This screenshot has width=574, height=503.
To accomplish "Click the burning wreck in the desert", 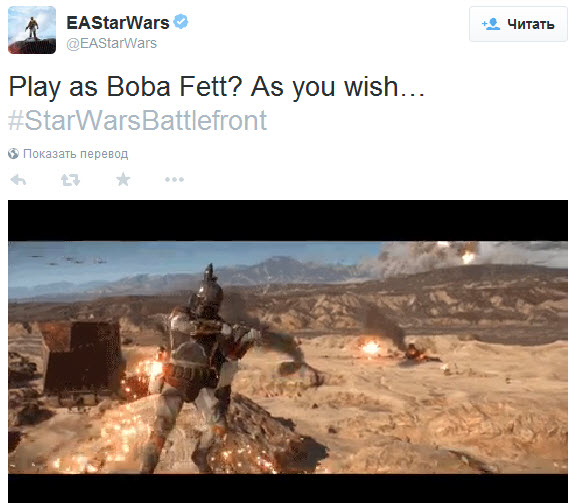I will click(x=417, y=352).
